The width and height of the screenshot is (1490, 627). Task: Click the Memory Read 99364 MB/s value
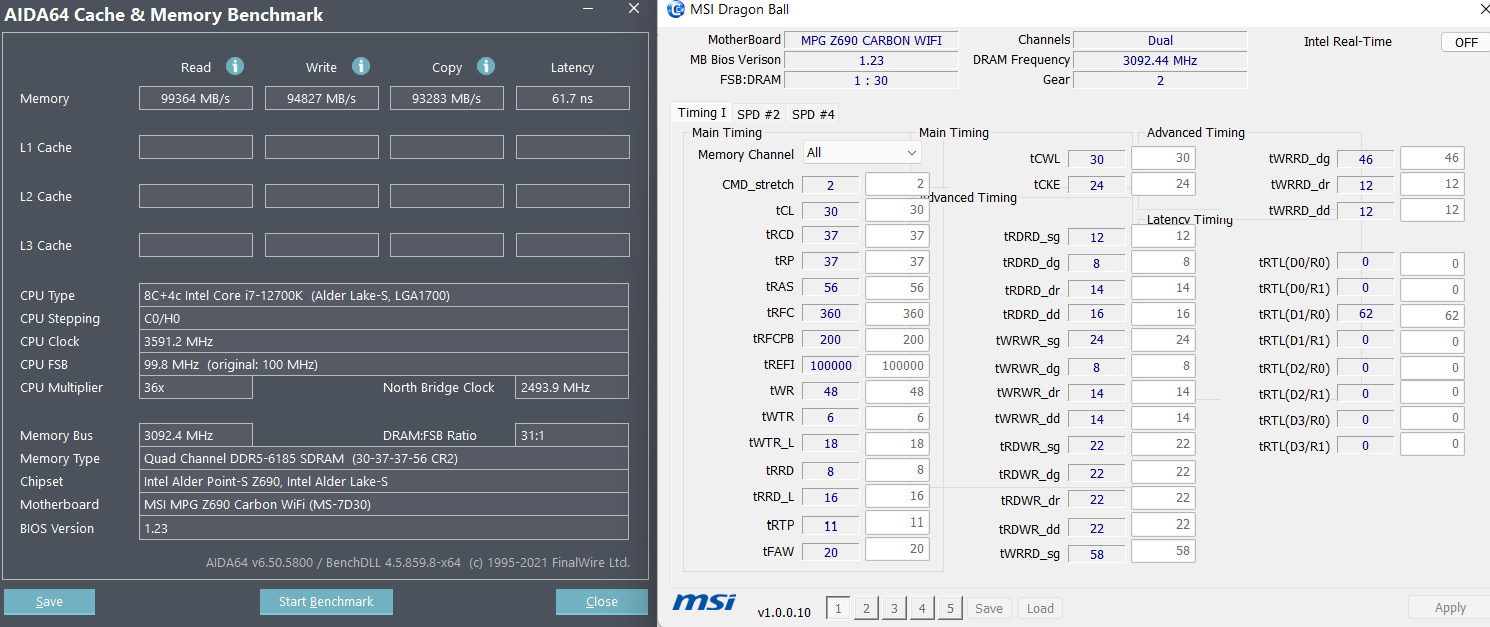coord(196,98)
